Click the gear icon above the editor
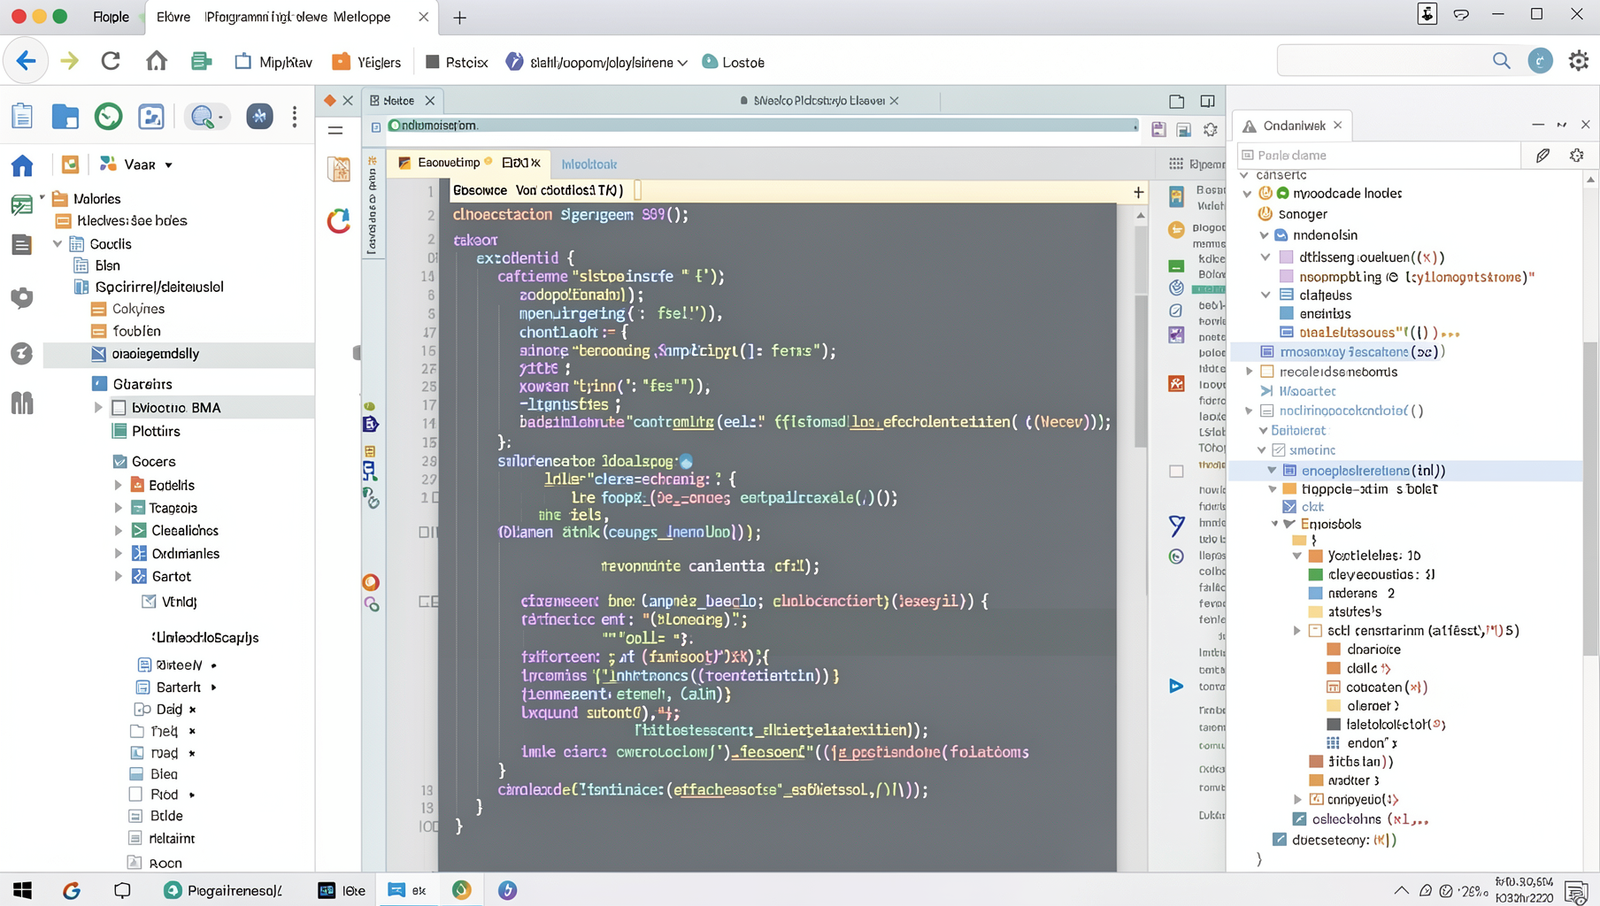Viewport: 1600px width, 906px height. (x=1210, y=130)
